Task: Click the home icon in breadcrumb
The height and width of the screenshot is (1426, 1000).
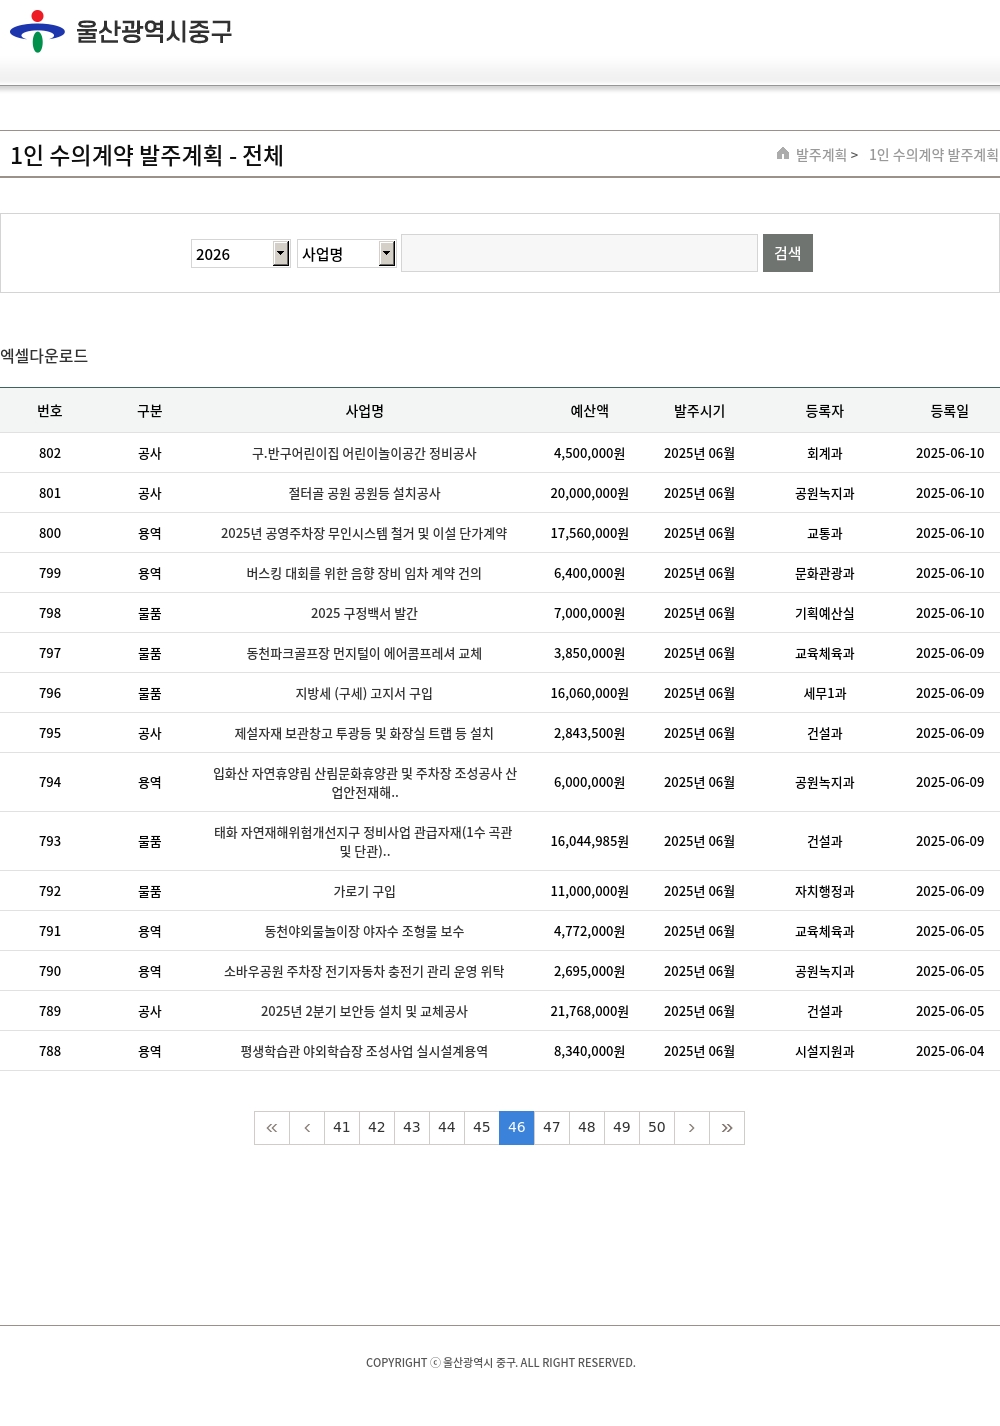Action: pyautogui.click(x=783, y=154)
